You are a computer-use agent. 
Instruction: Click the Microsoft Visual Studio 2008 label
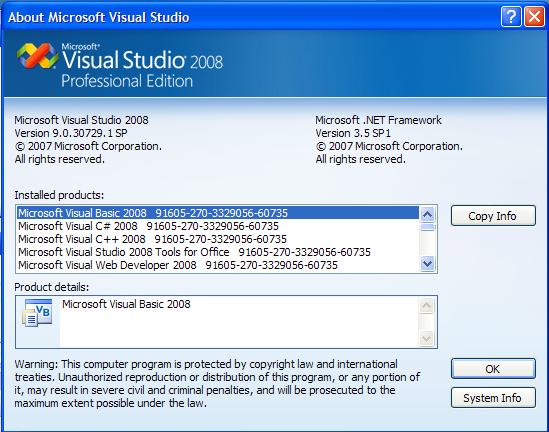pos(81,120)
